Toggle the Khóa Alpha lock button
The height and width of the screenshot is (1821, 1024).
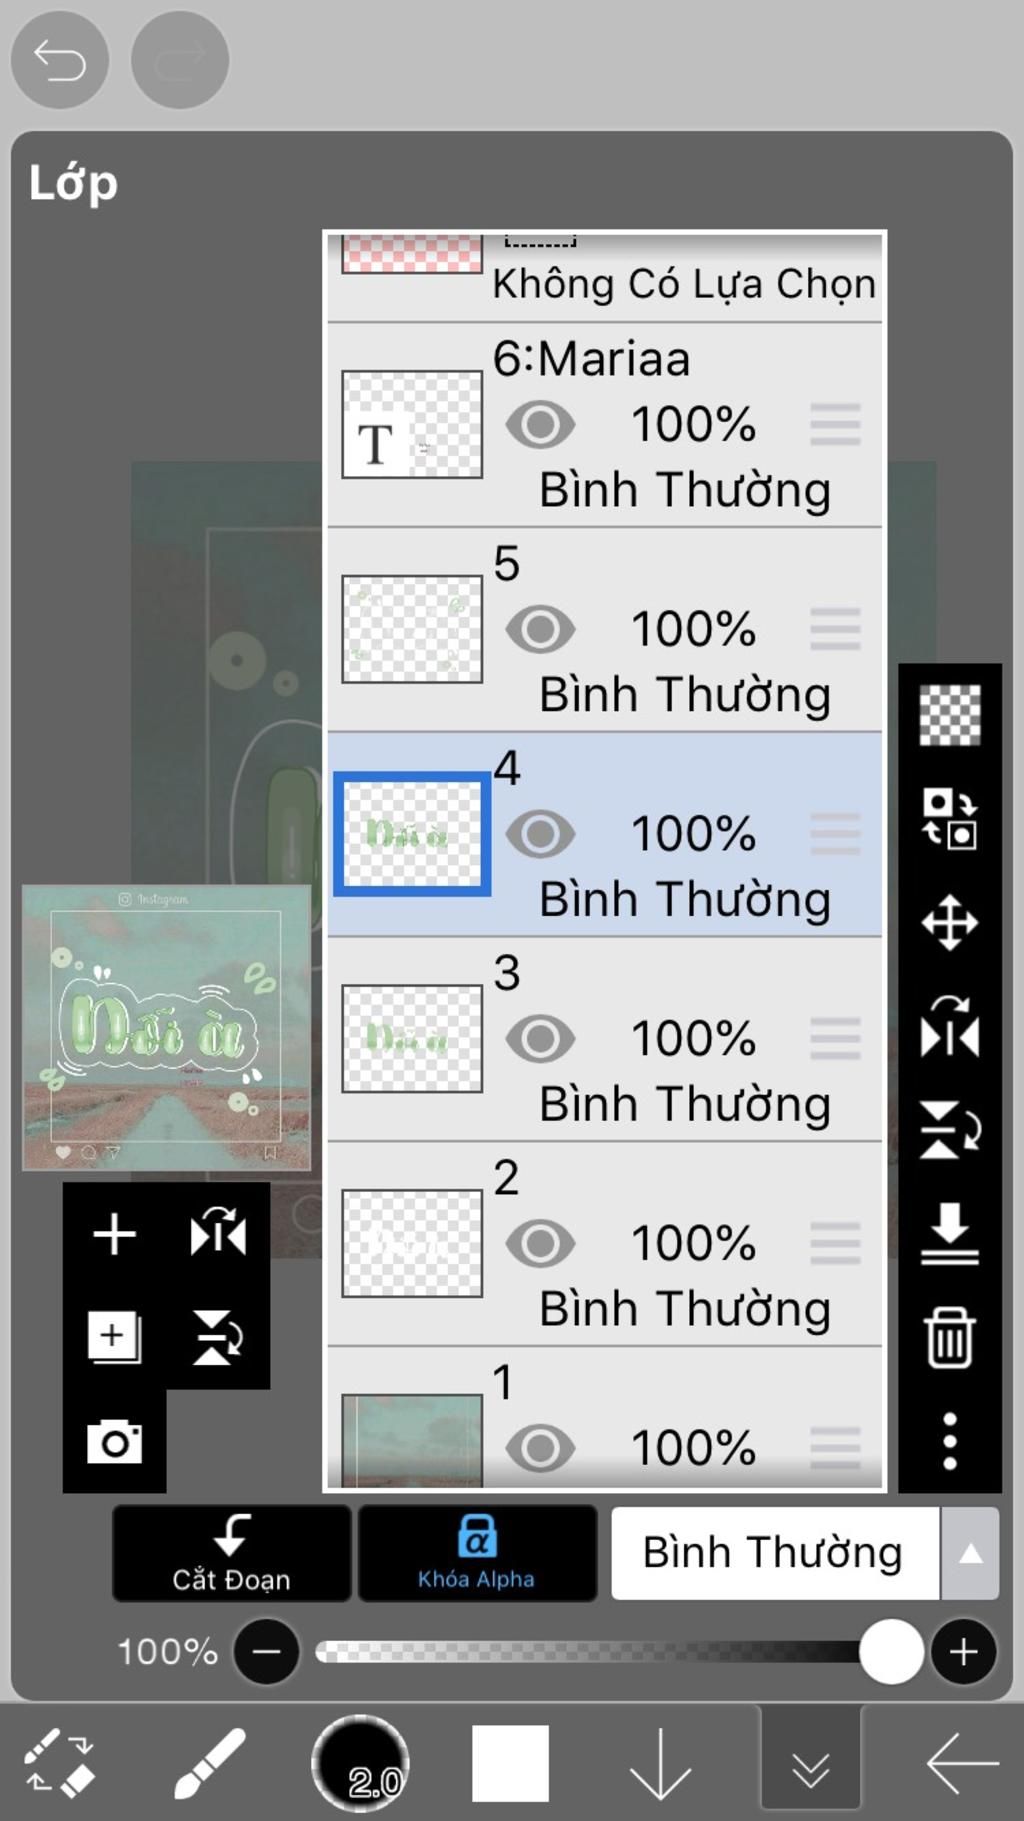pyautogui.click(x=477, y=1553)
